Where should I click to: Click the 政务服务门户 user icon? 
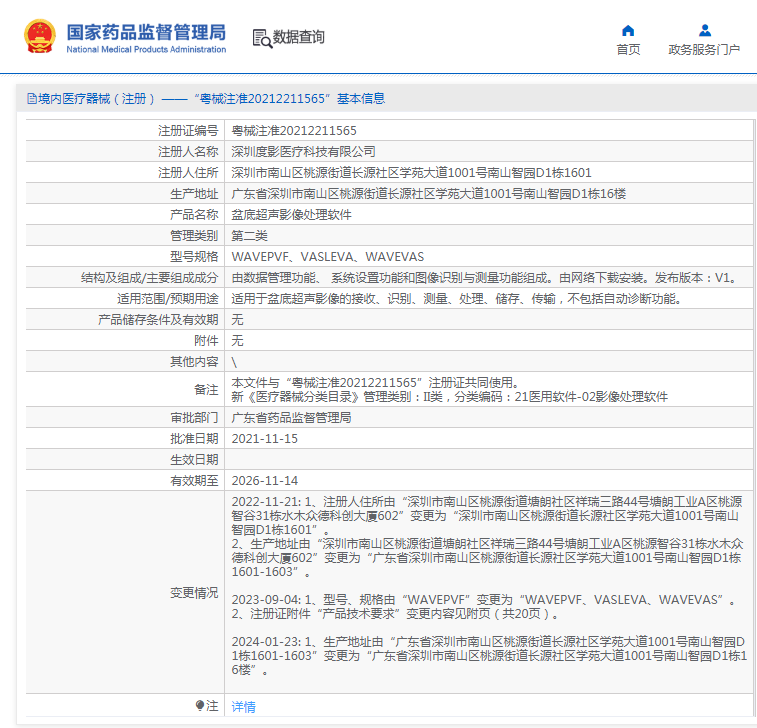(x=704, y=31)
